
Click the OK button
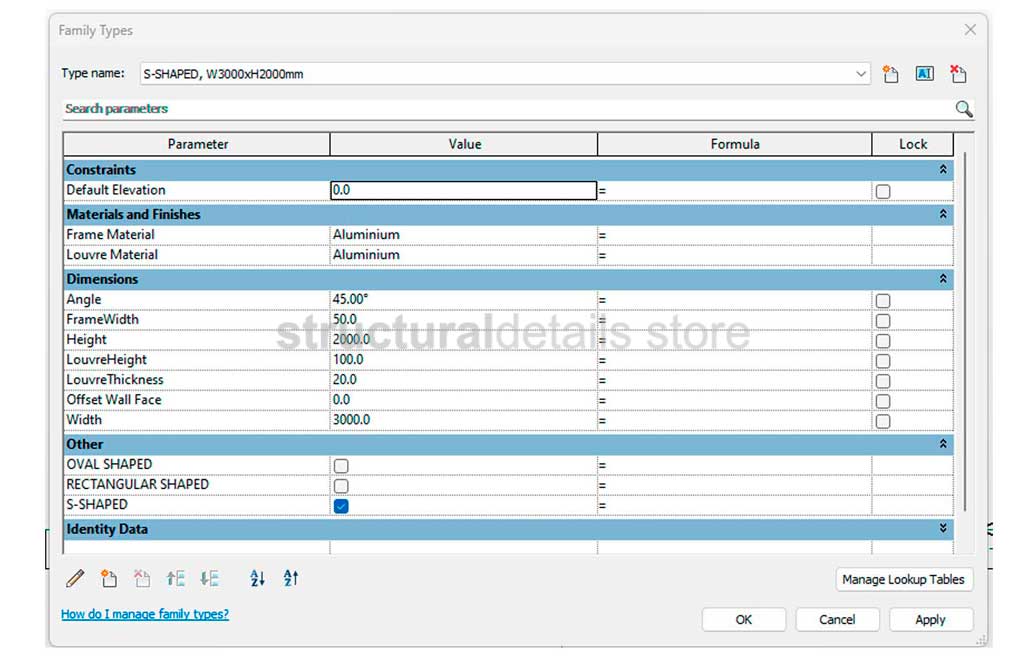pos(744,620)
